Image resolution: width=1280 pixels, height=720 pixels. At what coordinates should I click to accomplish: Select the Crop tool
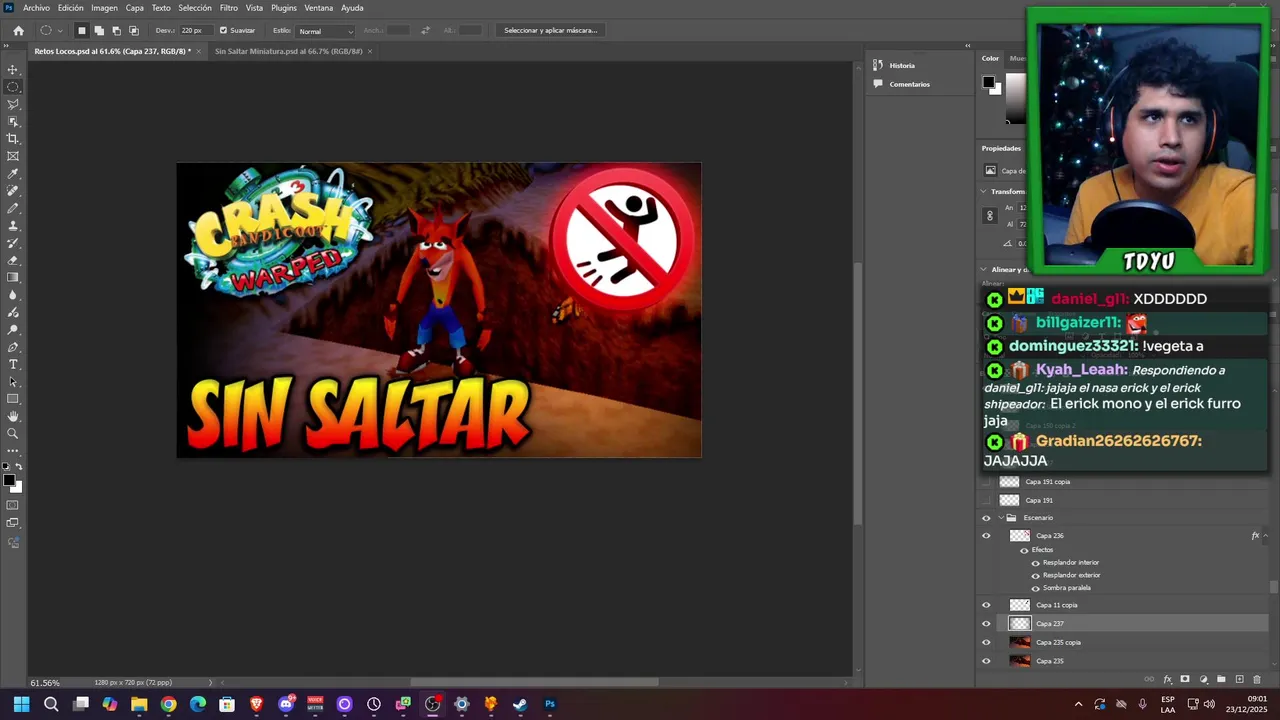click(13, 139)
